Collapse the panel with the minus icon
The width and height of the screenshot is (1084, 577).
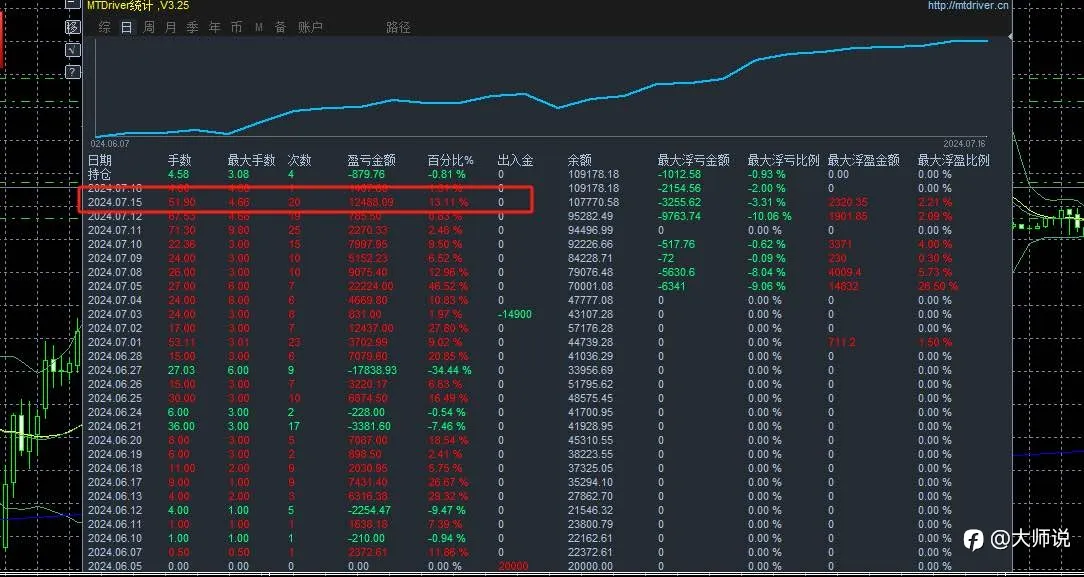pyautogui.click(x=73, y=5)
